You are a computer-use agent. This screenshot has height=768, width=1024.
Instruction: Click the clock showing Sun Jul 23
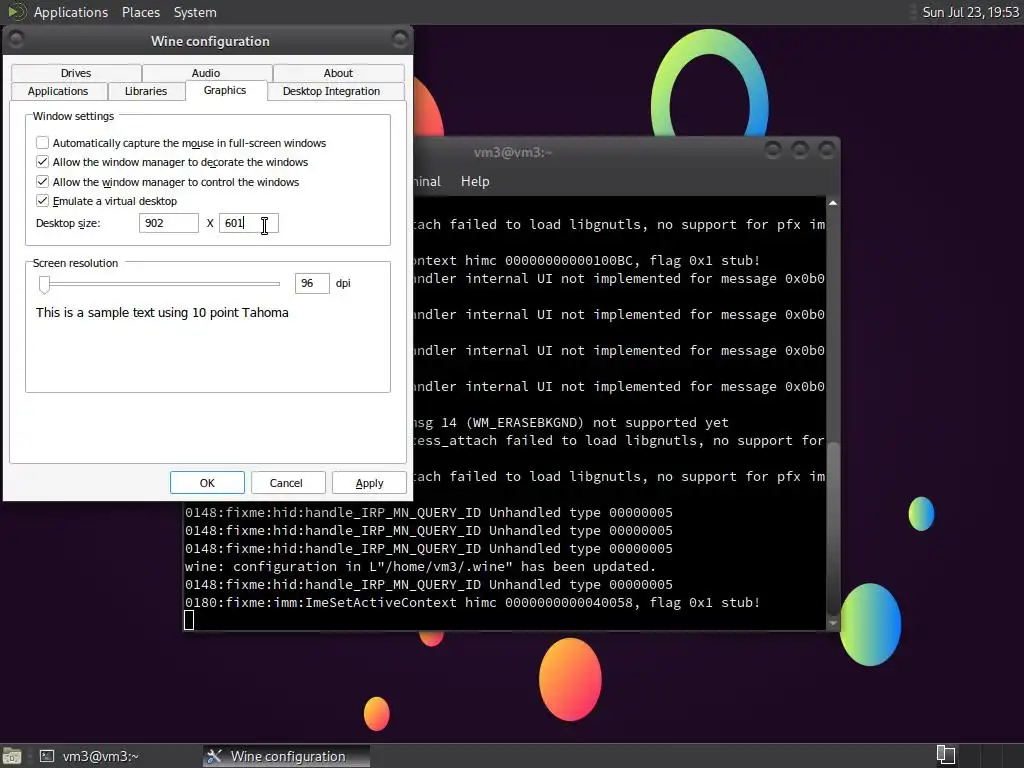pyautogui.click(x=970, y=12)
